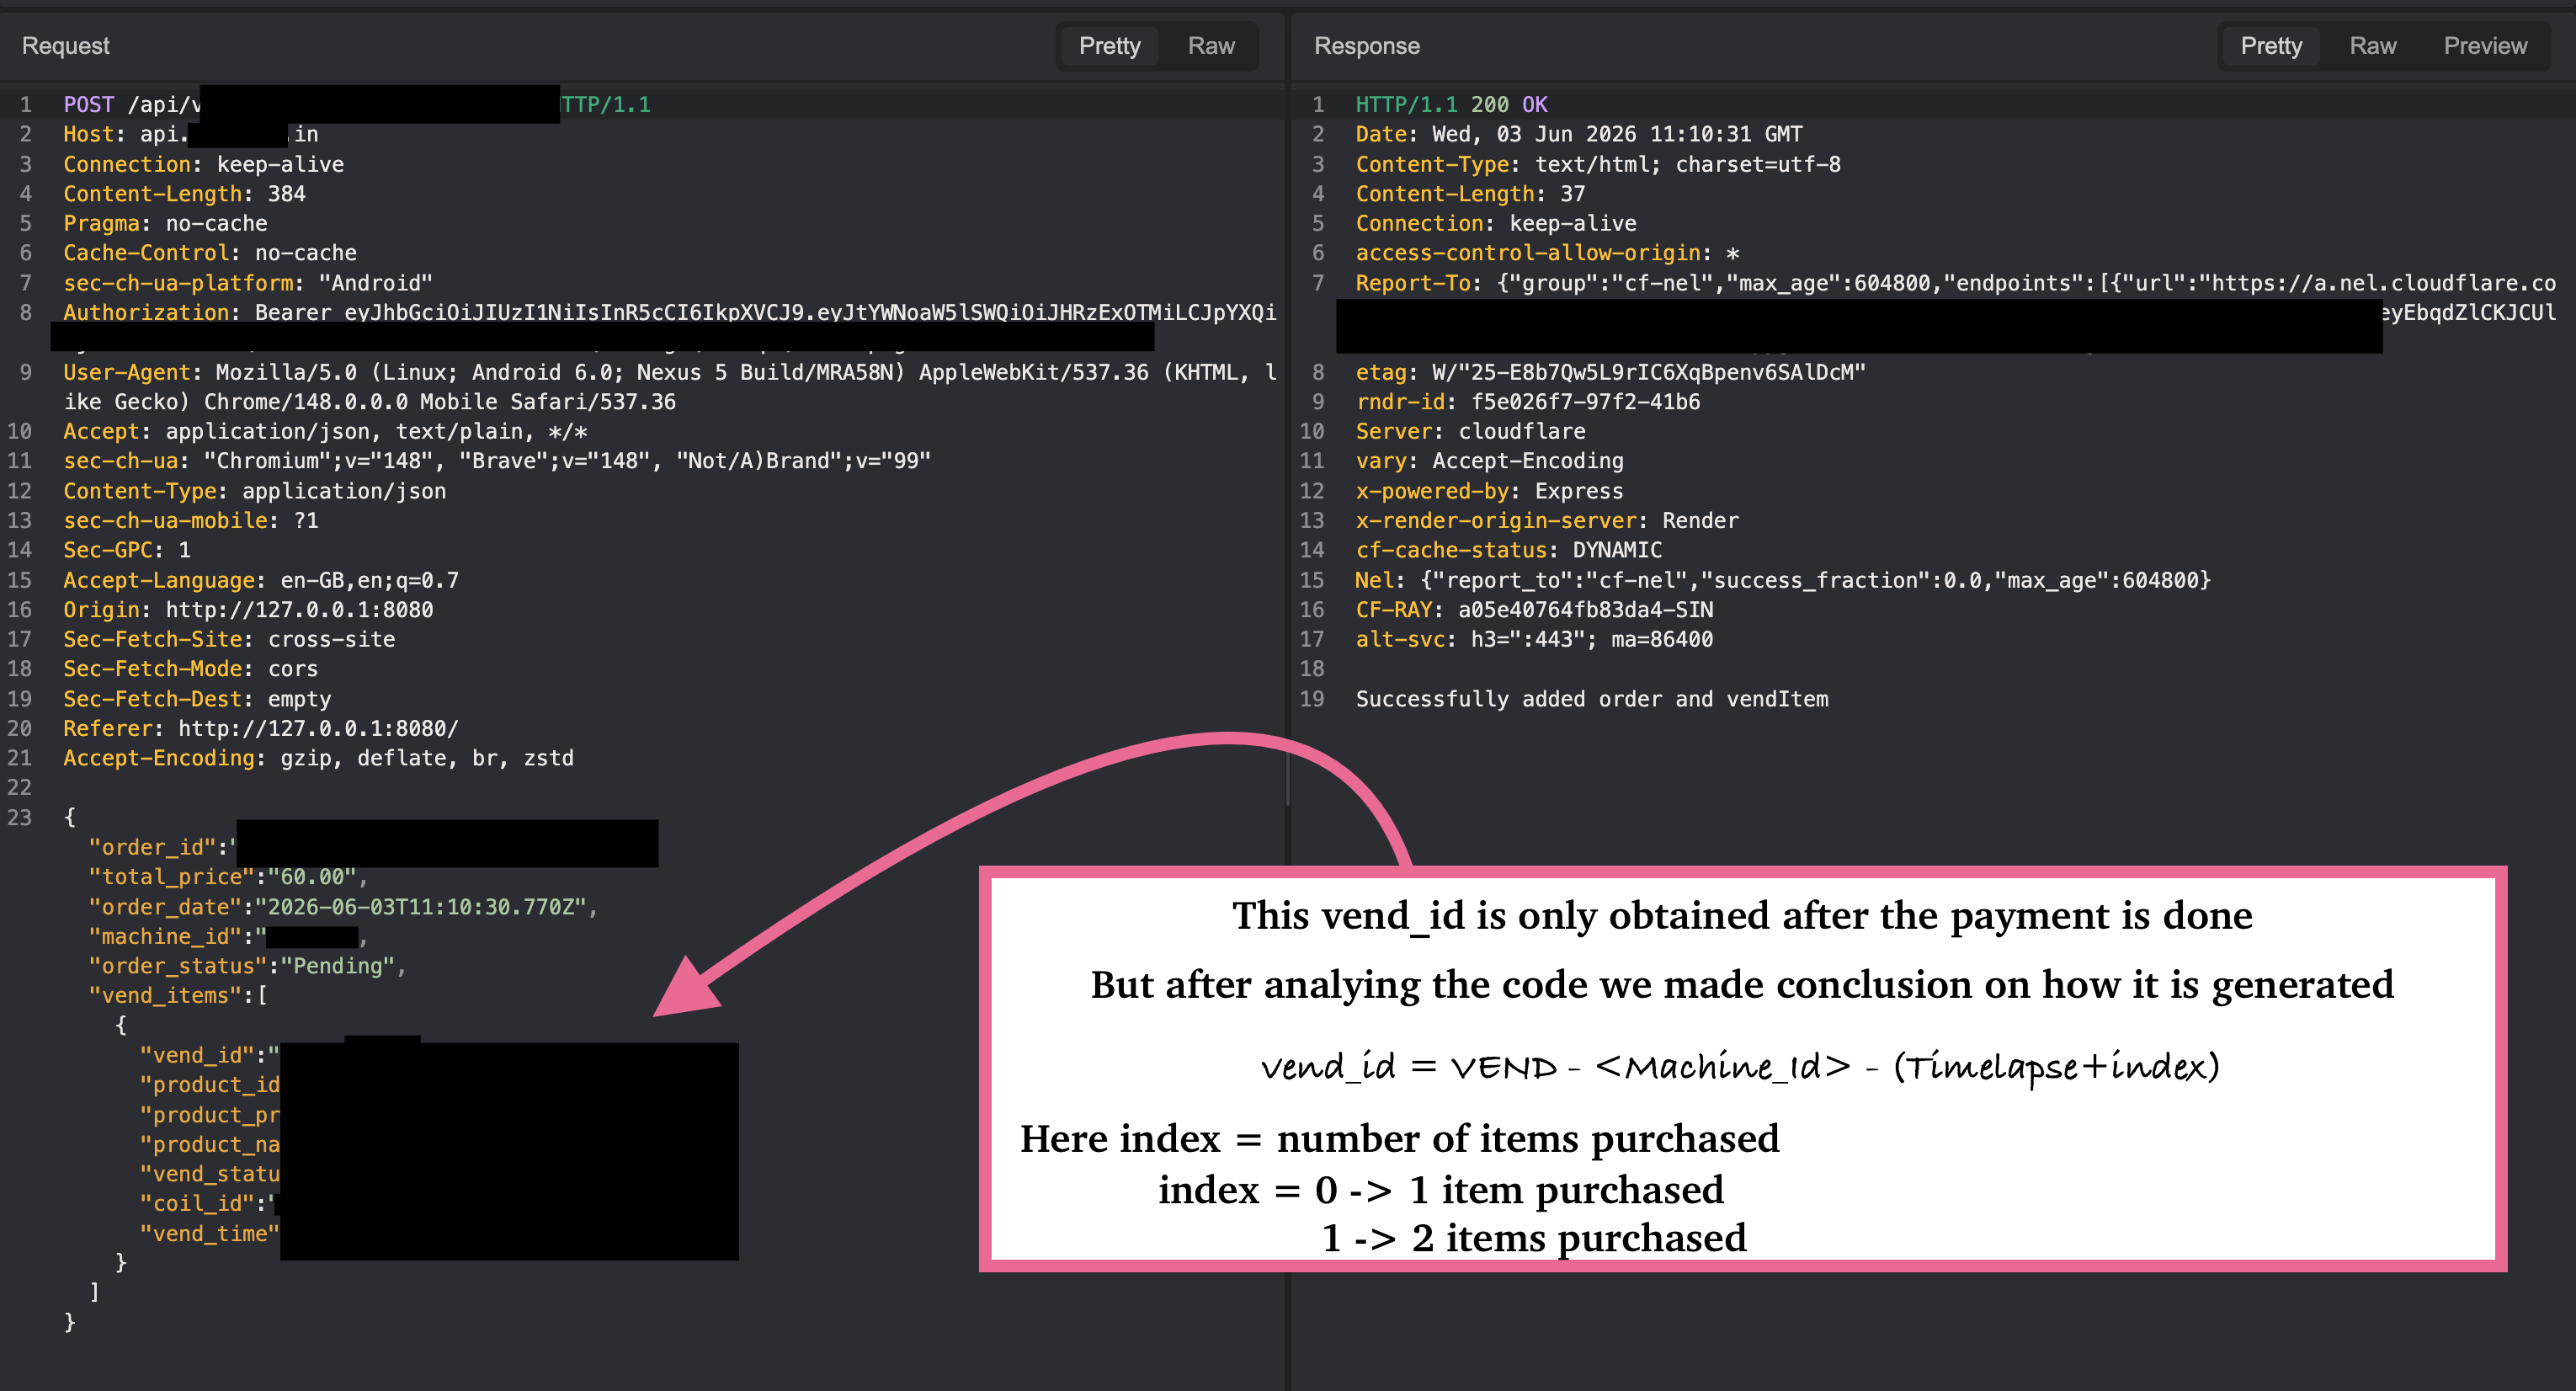Switch Response panel to Raw view
The height and width of the screenshot is (1391, 2576).
pyautogui.click(x=2373, y=46)
